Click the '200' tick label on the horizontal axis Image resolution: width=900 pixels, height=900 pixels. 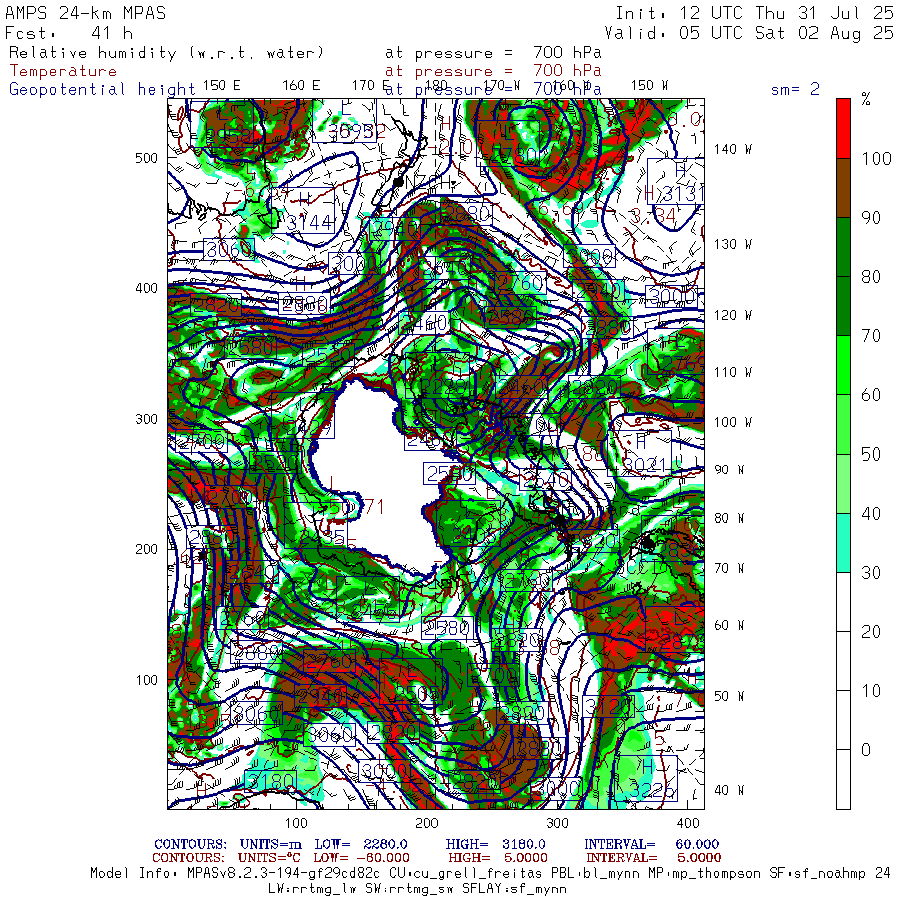[x=426, y=823]
